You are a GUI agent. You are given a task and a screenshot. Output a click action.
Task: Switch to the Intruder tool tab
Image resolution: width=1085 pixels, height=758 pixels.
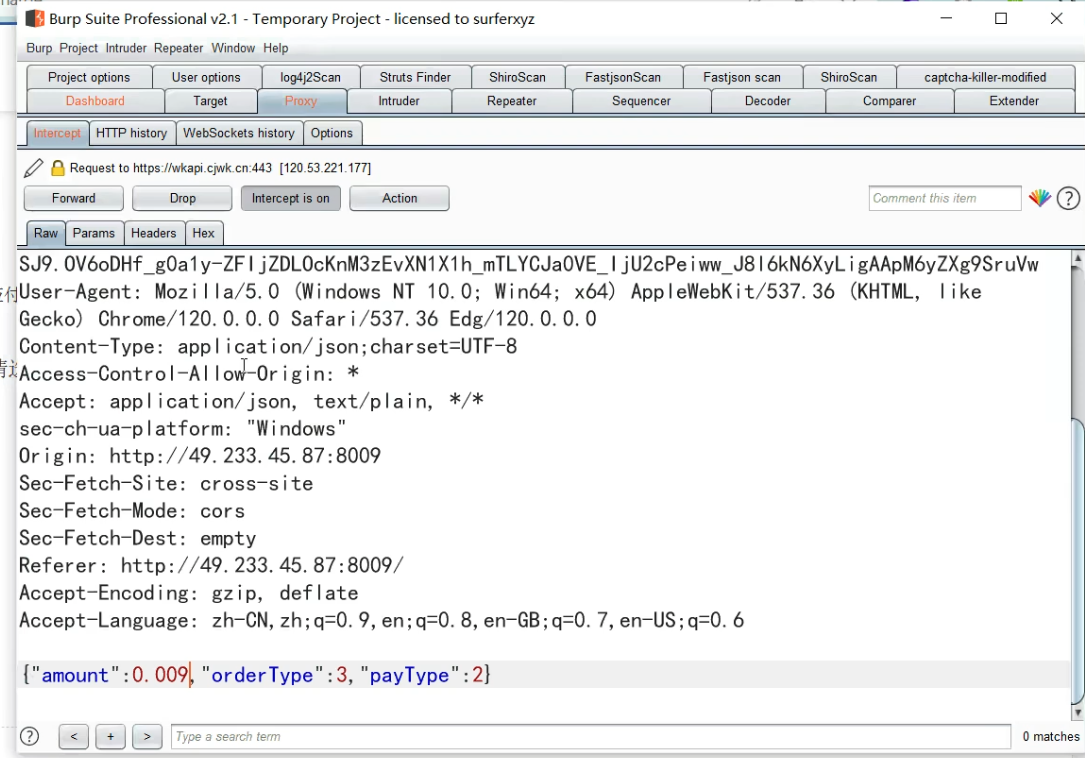tap(399, 101)
